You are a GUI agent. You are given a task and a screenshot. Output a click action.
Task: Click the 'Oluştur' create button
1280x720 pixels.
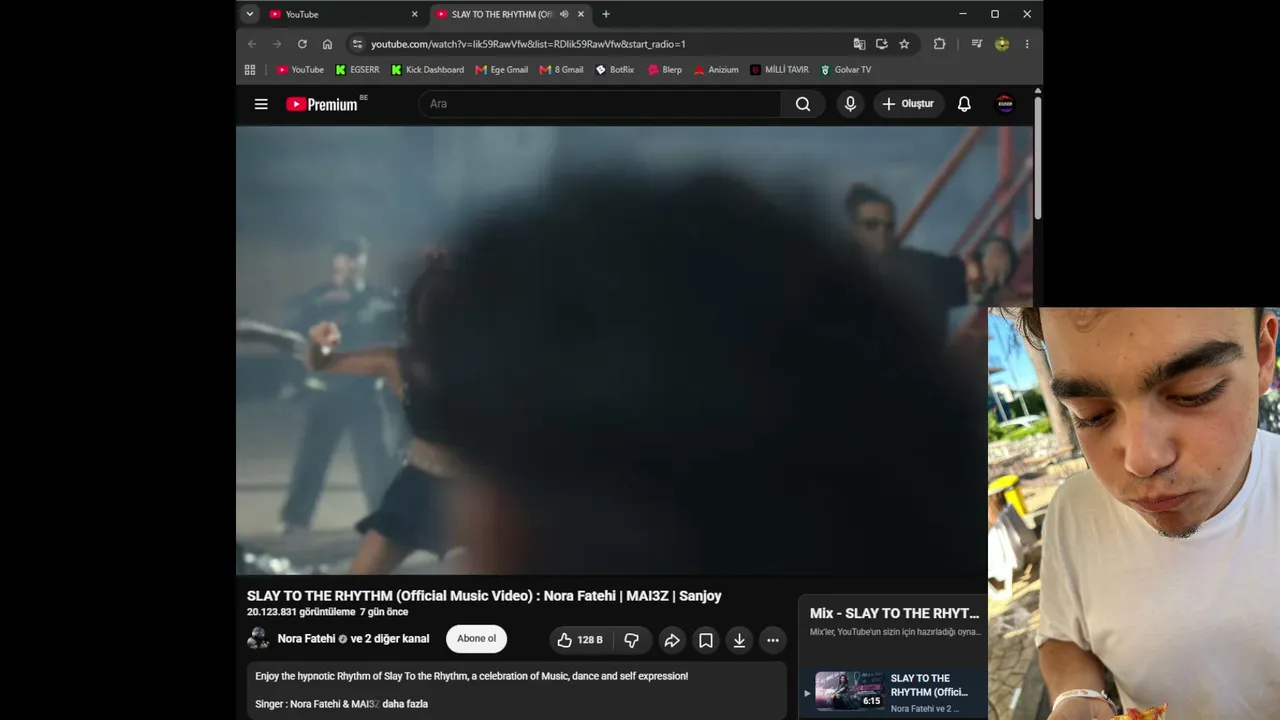[x=909, y=104]
